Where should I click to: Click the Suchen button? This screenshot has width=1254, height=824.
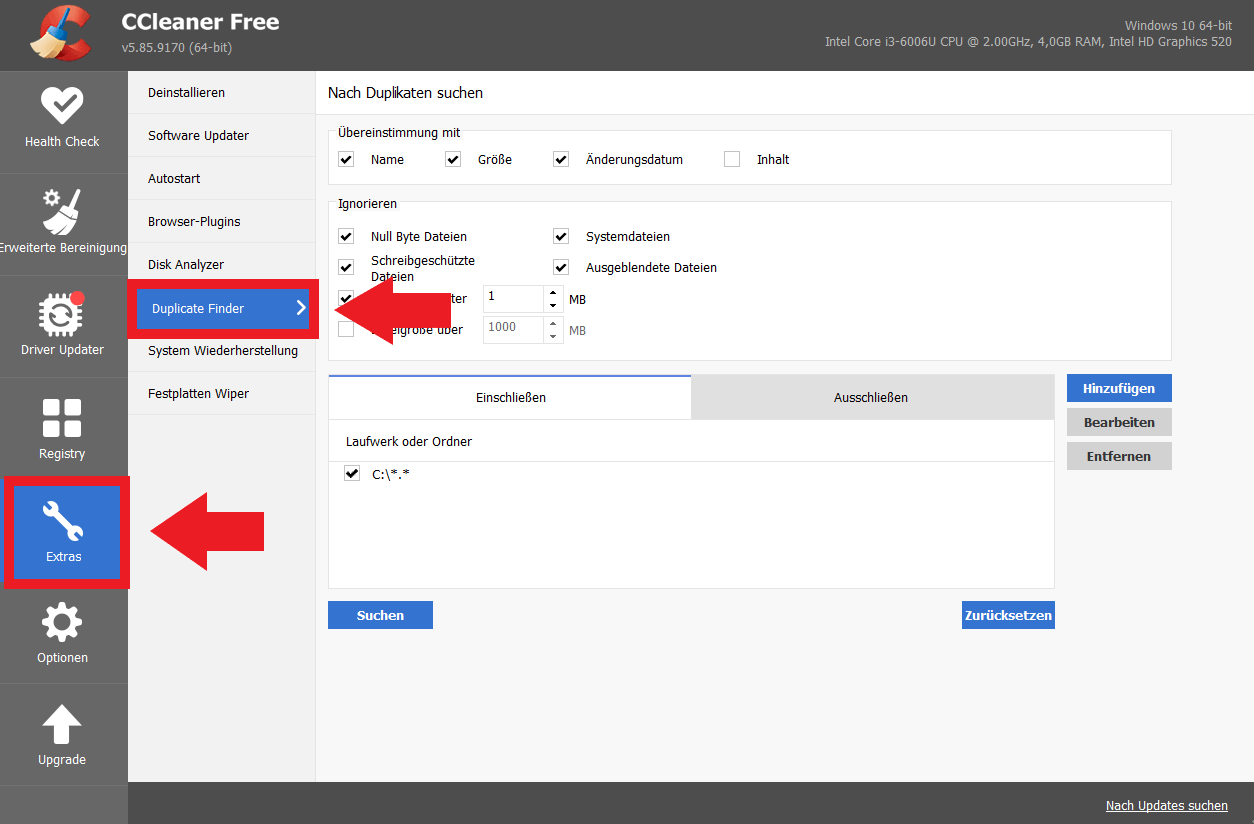coord(380,615)
